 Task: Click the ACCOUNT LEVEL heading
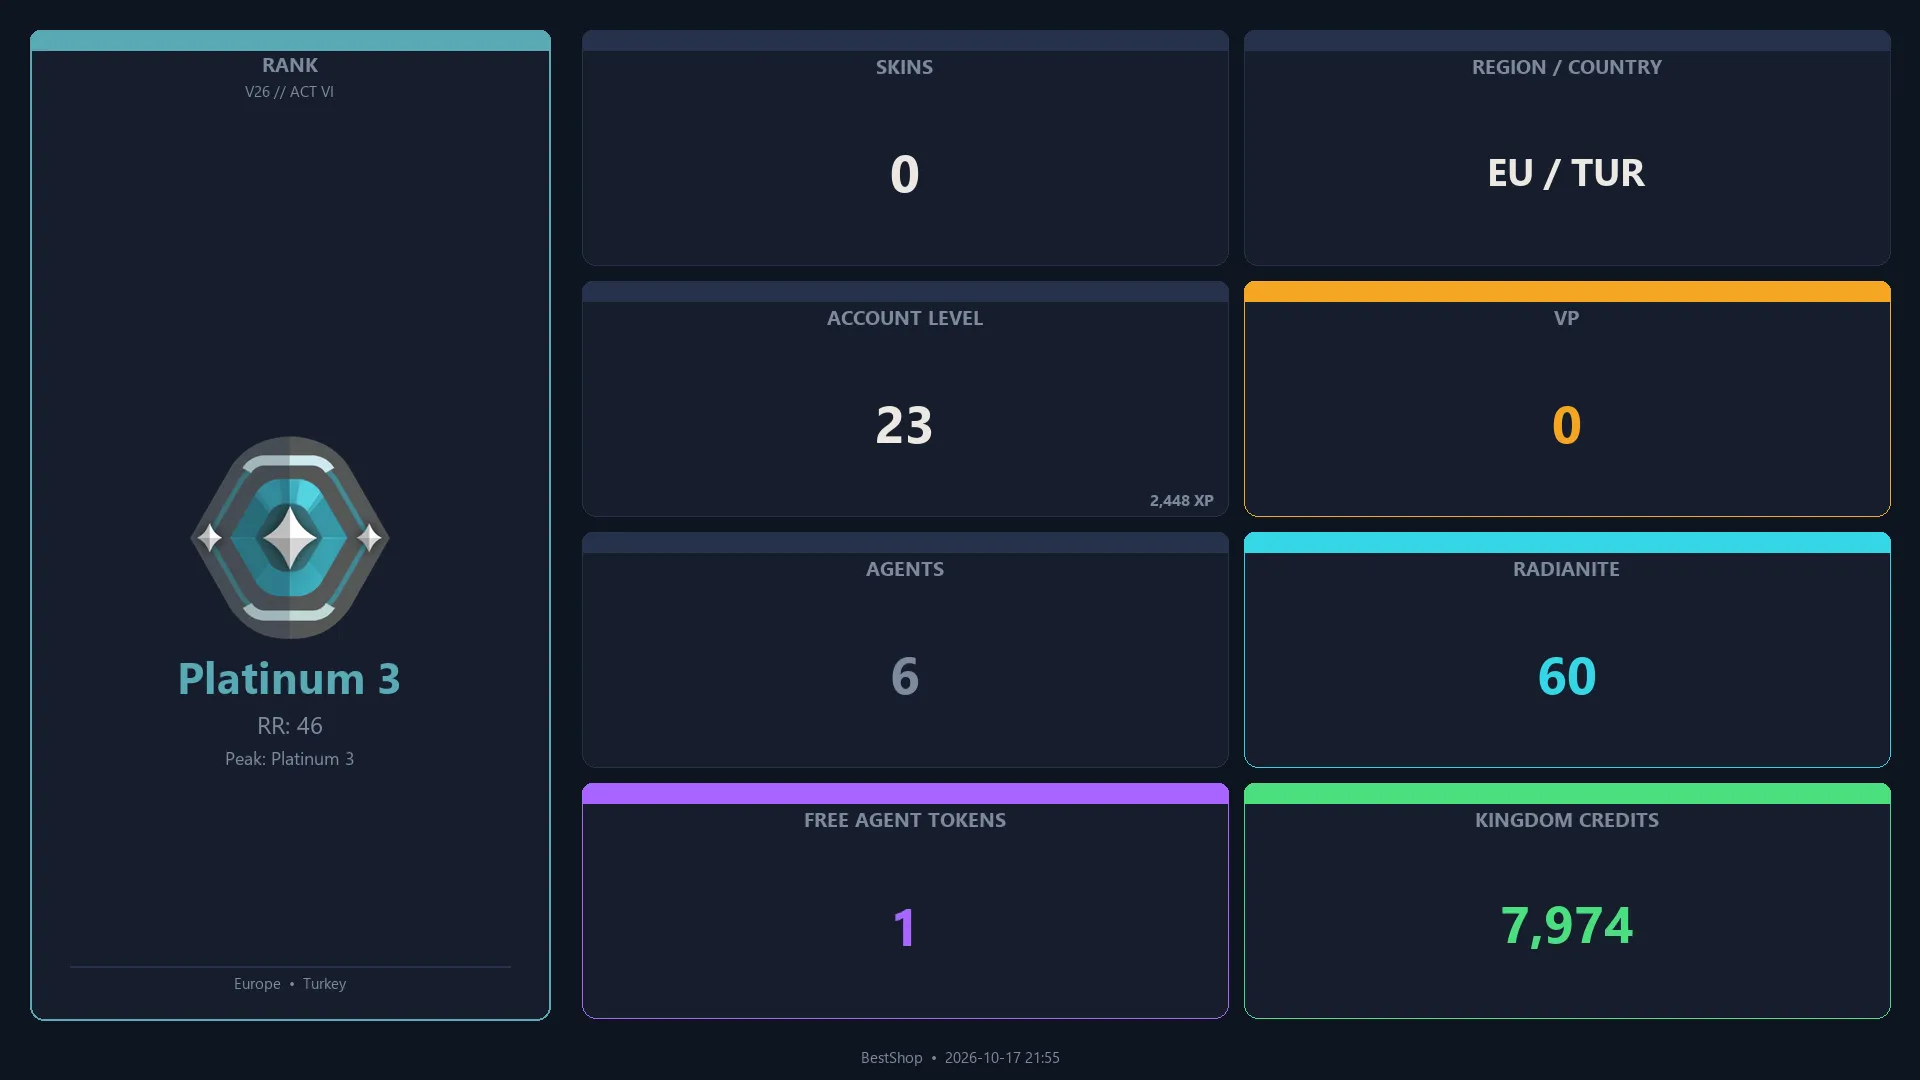(x=905, y=318)
